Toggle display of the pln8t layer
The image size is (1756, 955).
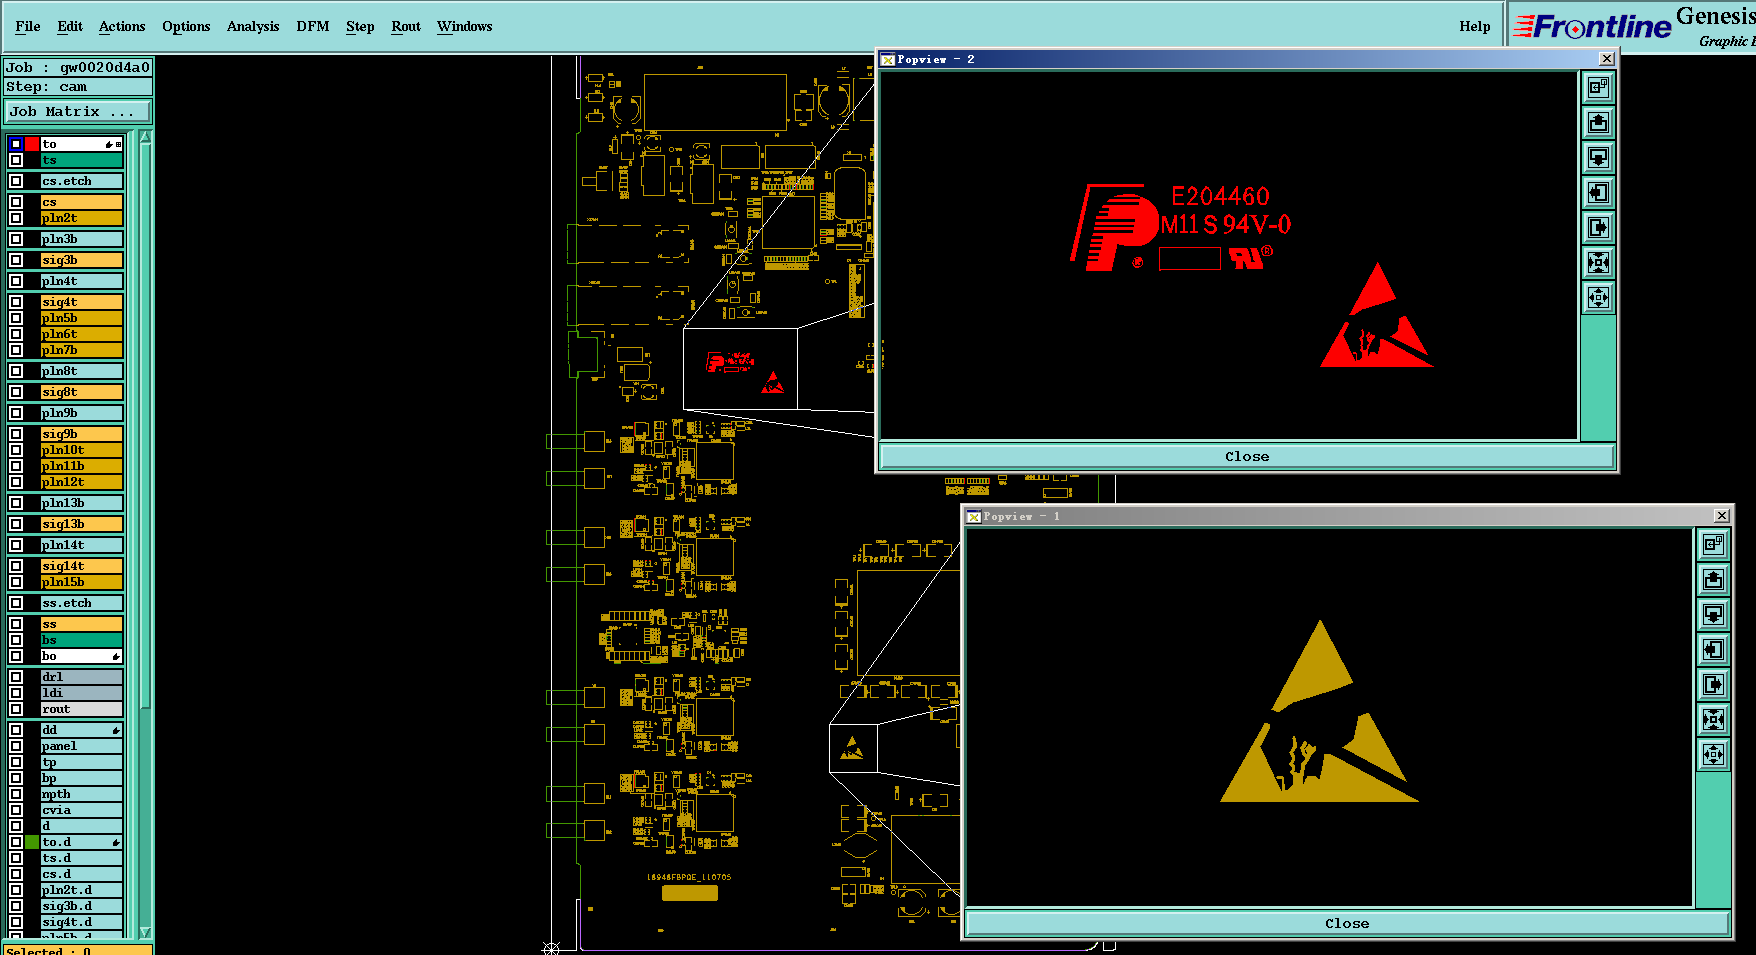pos(16,371)
